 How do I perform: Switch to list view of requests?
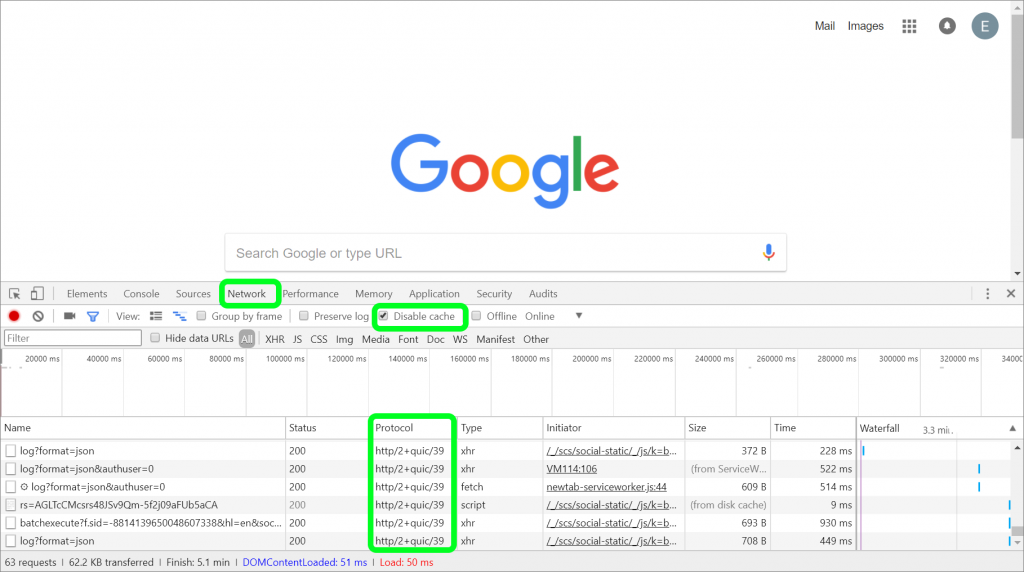coord(155,316)
